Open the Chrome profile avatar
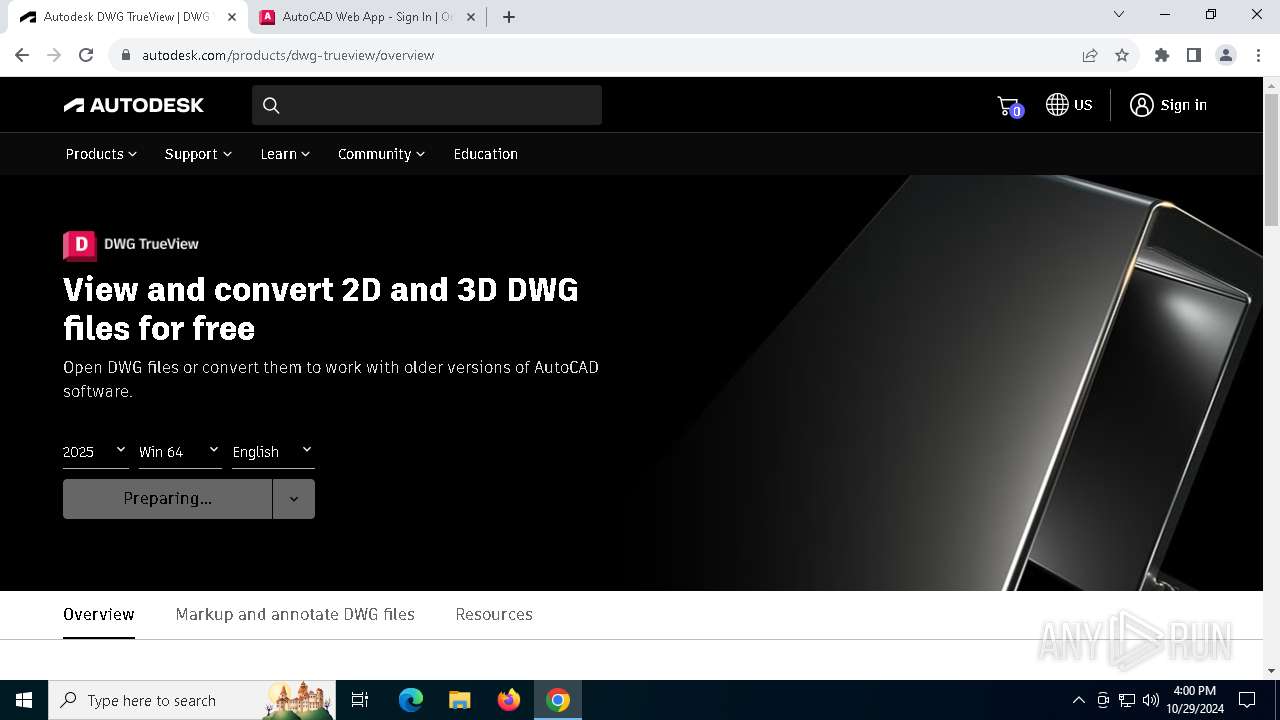The height and width of the screenshot is (720, 1280). point(1226,55)
